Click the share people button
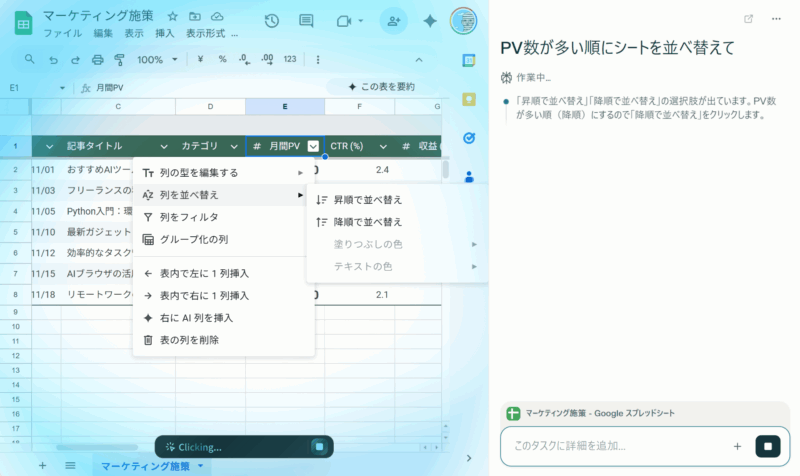 (393, 21)
